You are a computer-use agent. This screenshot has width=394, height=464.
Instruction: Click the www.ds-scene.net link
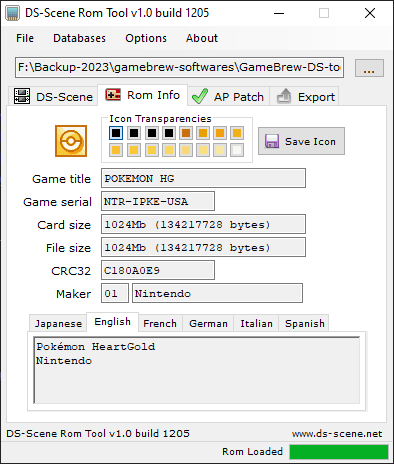pos(337,434)
